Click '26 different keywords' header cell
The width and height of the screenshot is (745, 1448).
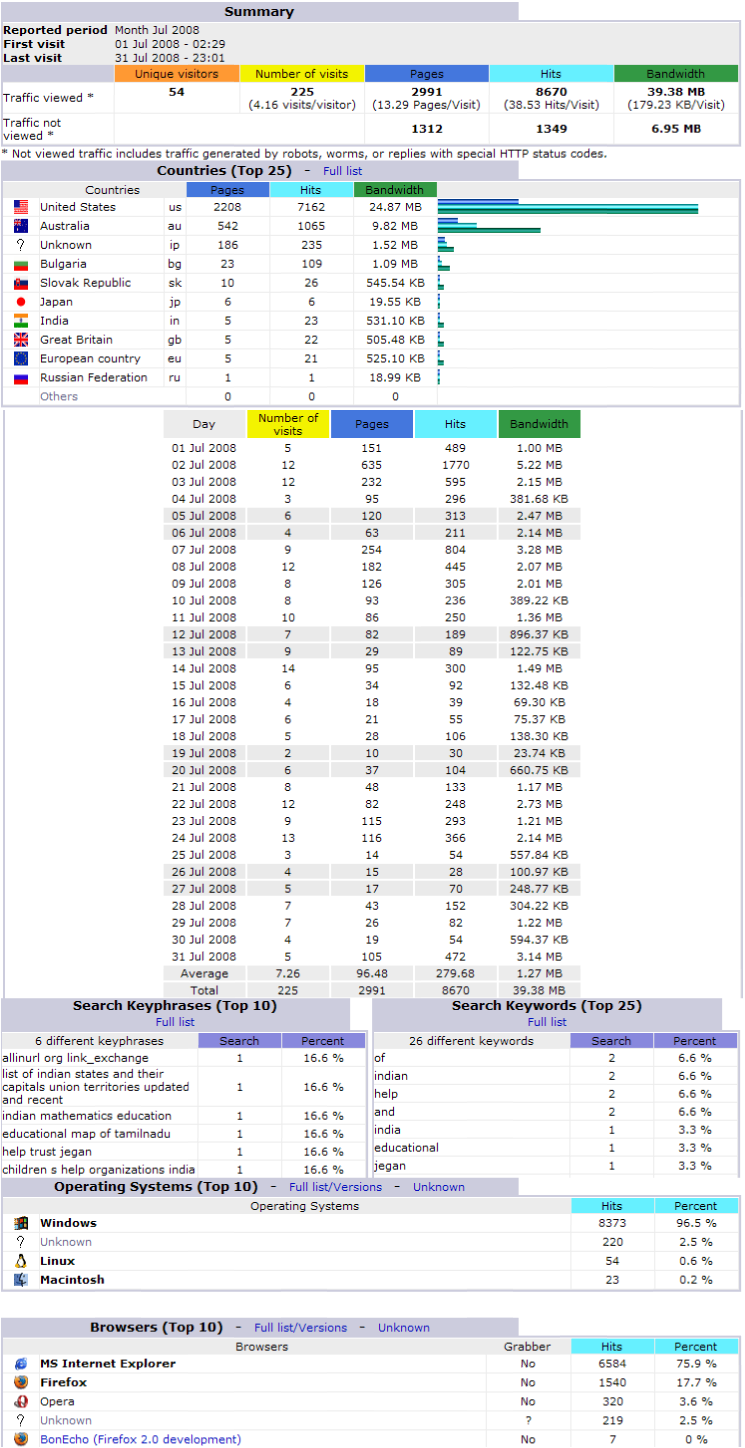[x=471, y=1041]
